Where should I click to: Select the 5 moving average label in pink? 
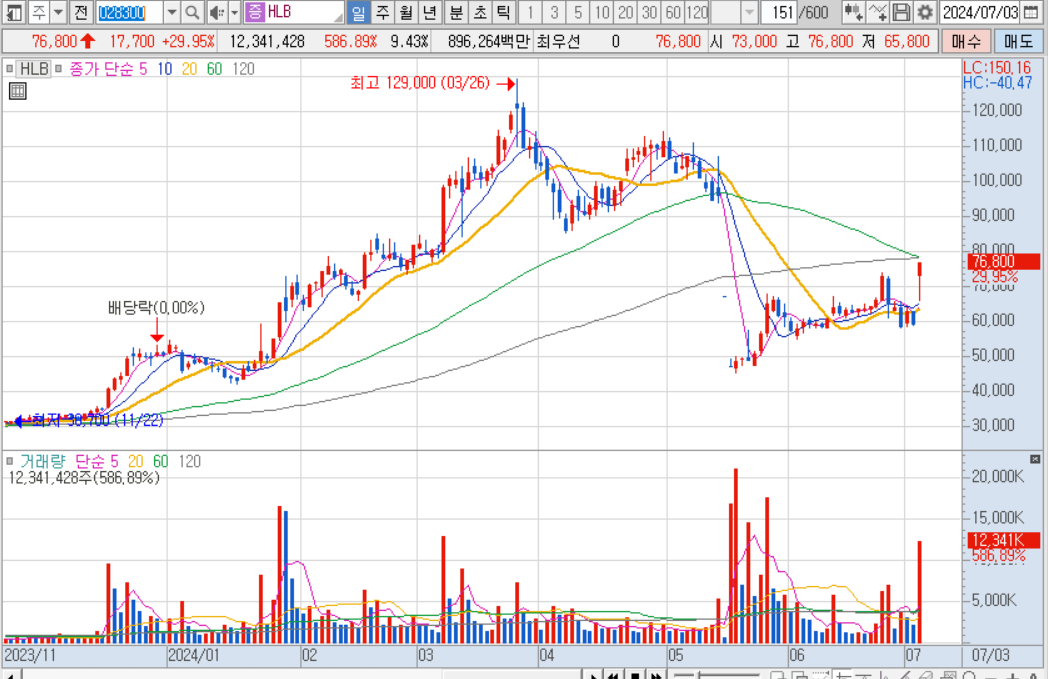click(x=143, y=69)
